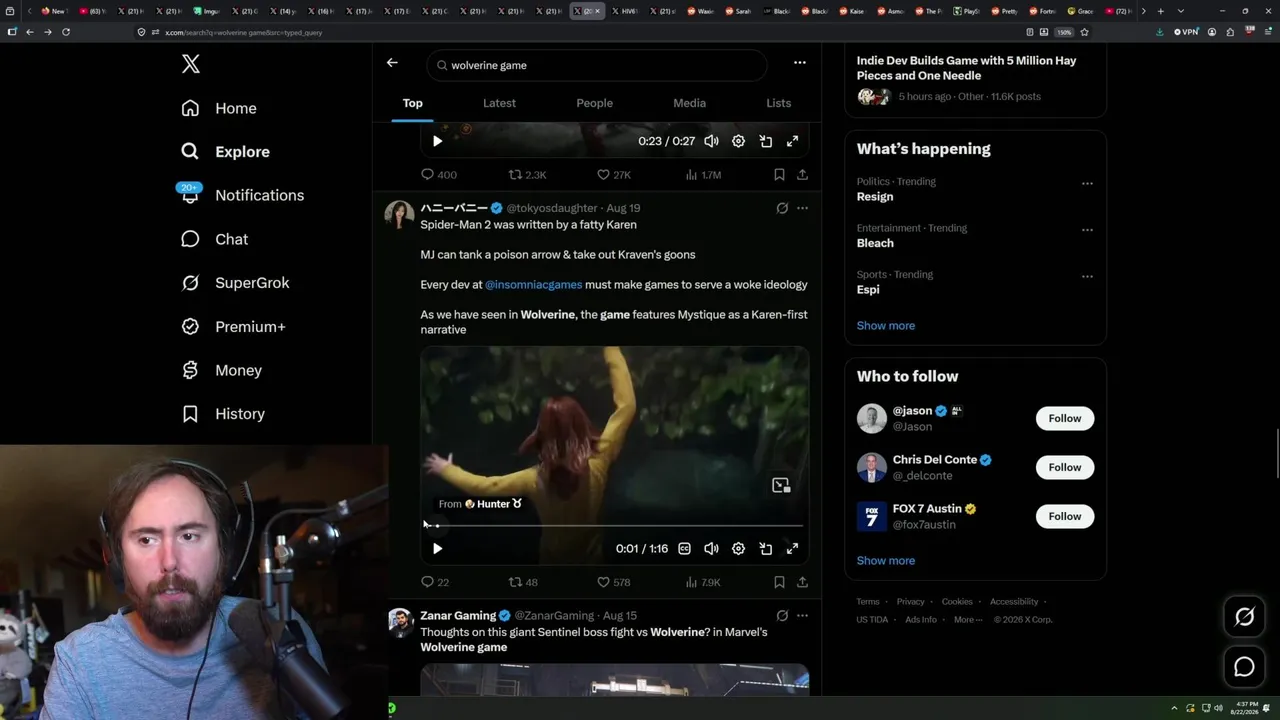This screenshot has width=1280, height=720.
Task: Open the @insomniacgames mention link
Action: pos(533,285)
